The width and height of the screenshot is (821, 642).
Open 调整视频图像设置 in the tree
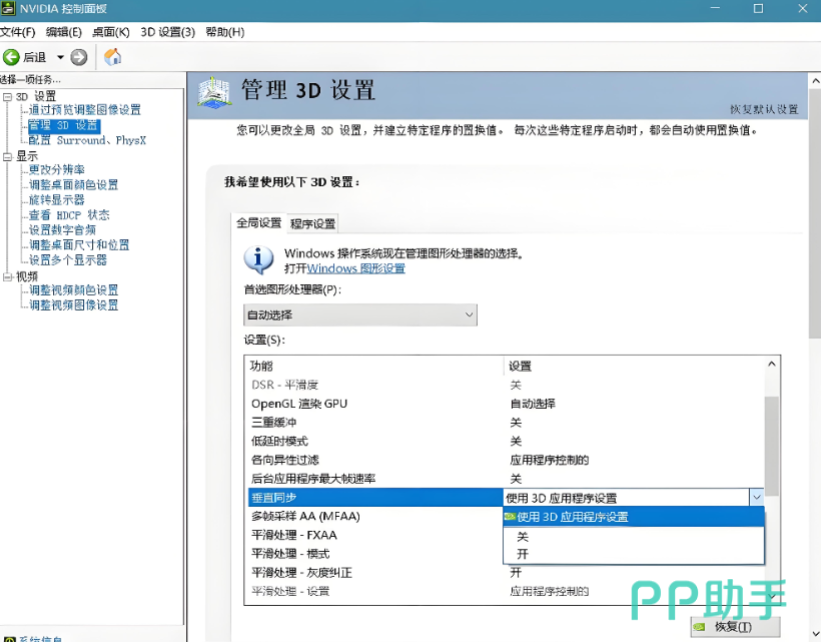coord(73,305)
